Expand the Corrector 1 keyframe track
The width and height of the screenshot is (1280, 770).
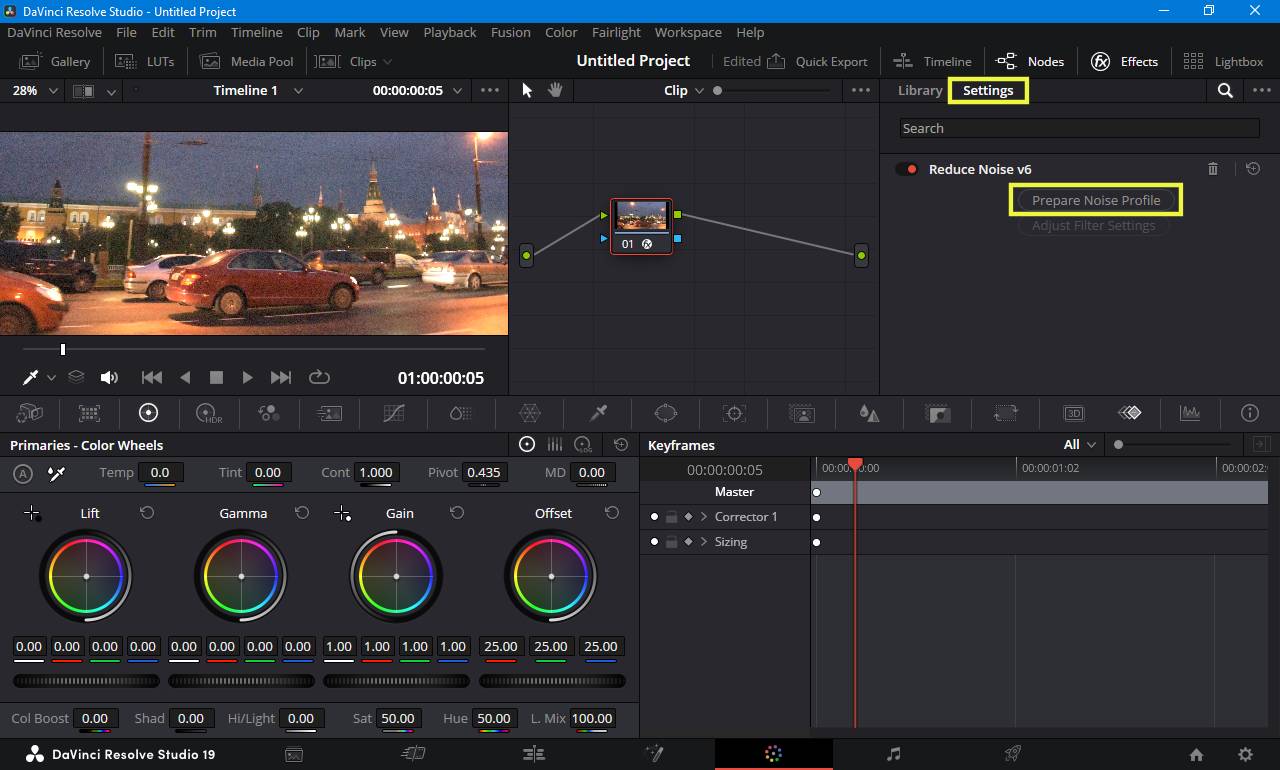click(x=704, y=517)
